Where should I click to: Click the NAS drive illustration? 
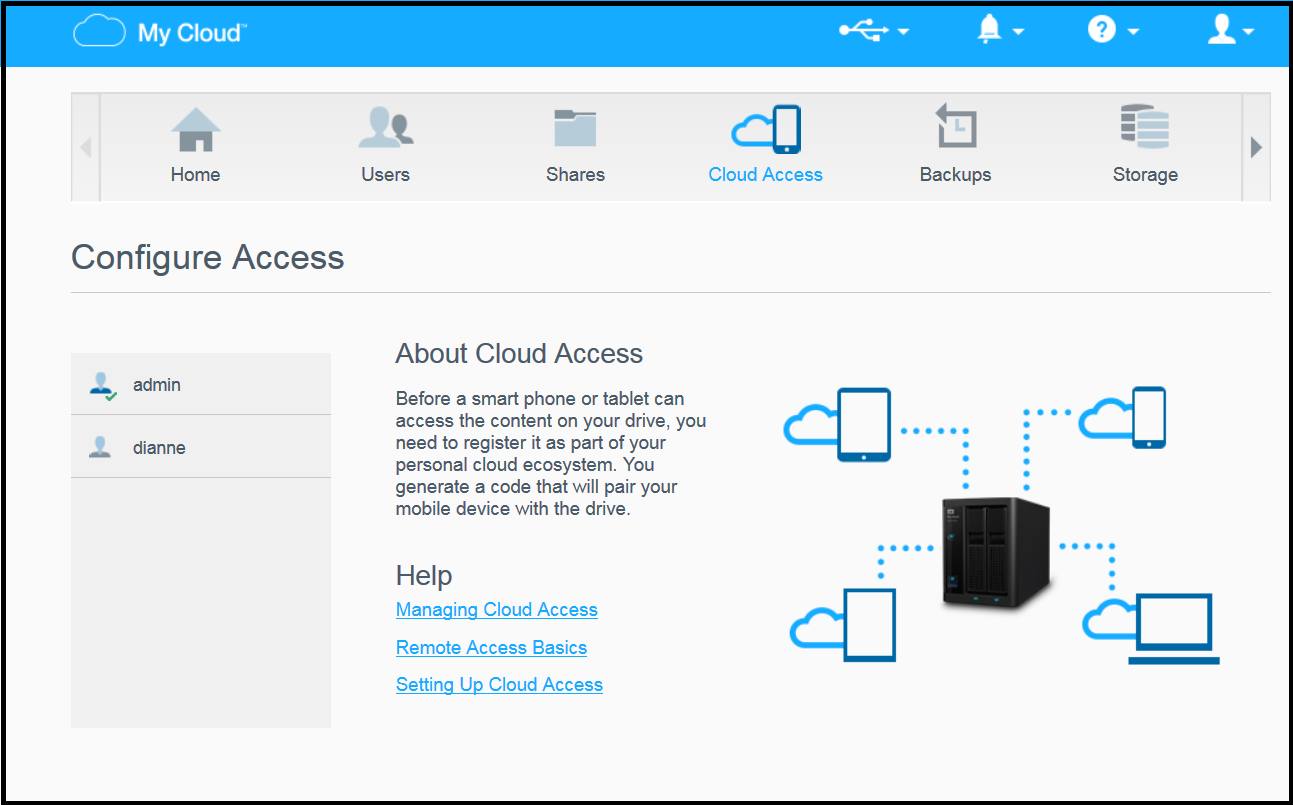pos(997,553)
